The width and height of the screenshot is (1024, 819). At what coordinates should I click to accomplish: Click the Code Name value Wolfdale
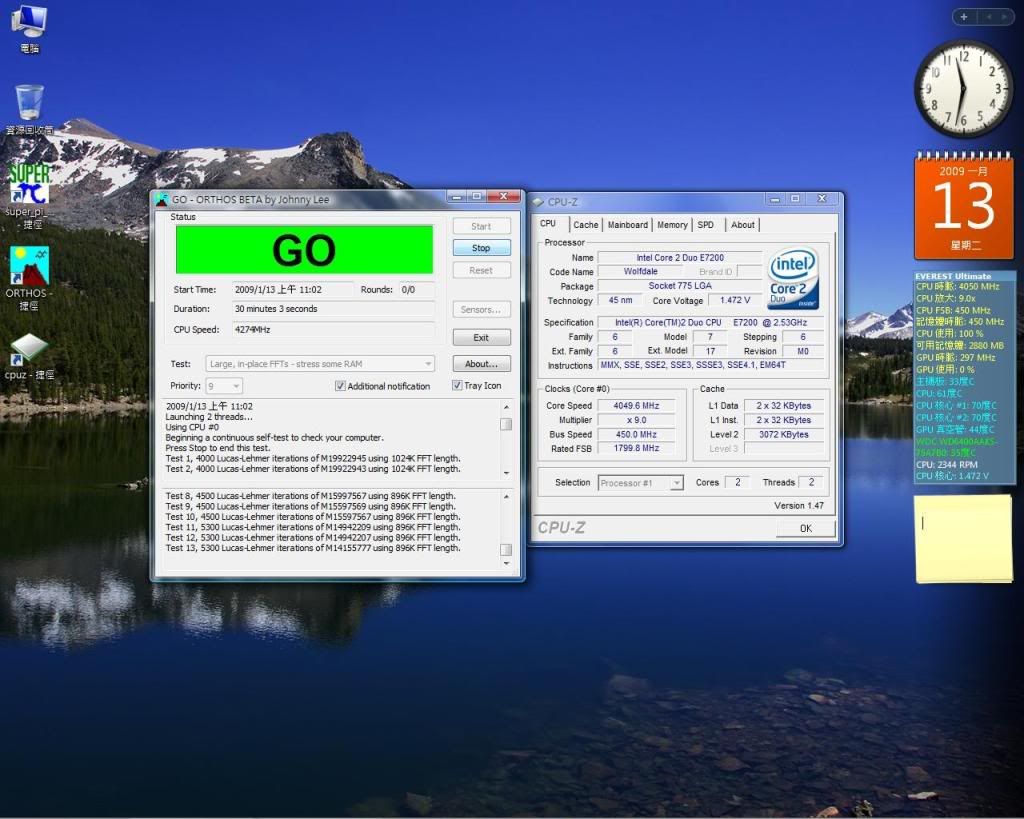coord(641,272)
